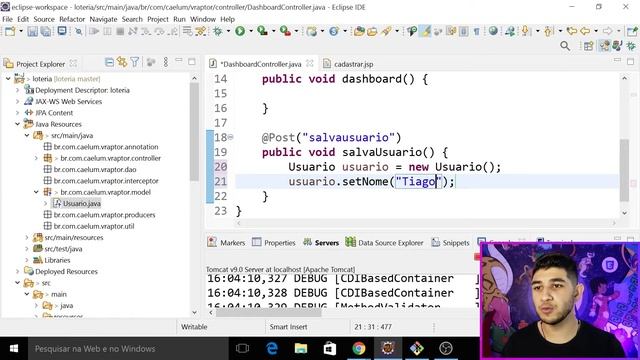
Task: Click the Run with coverage icon
Action: click(x=262, y=31)
